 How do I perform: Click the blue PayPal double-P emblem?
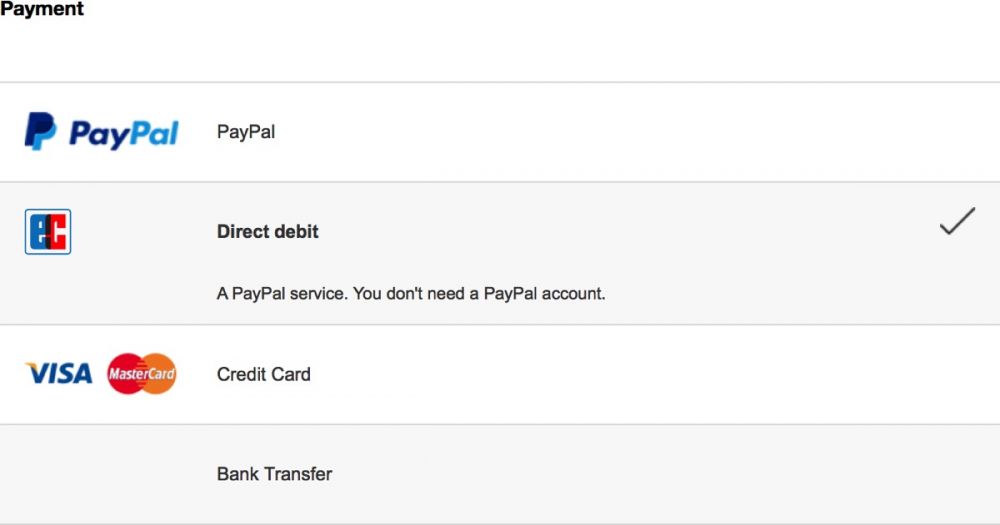click(40, 131)
